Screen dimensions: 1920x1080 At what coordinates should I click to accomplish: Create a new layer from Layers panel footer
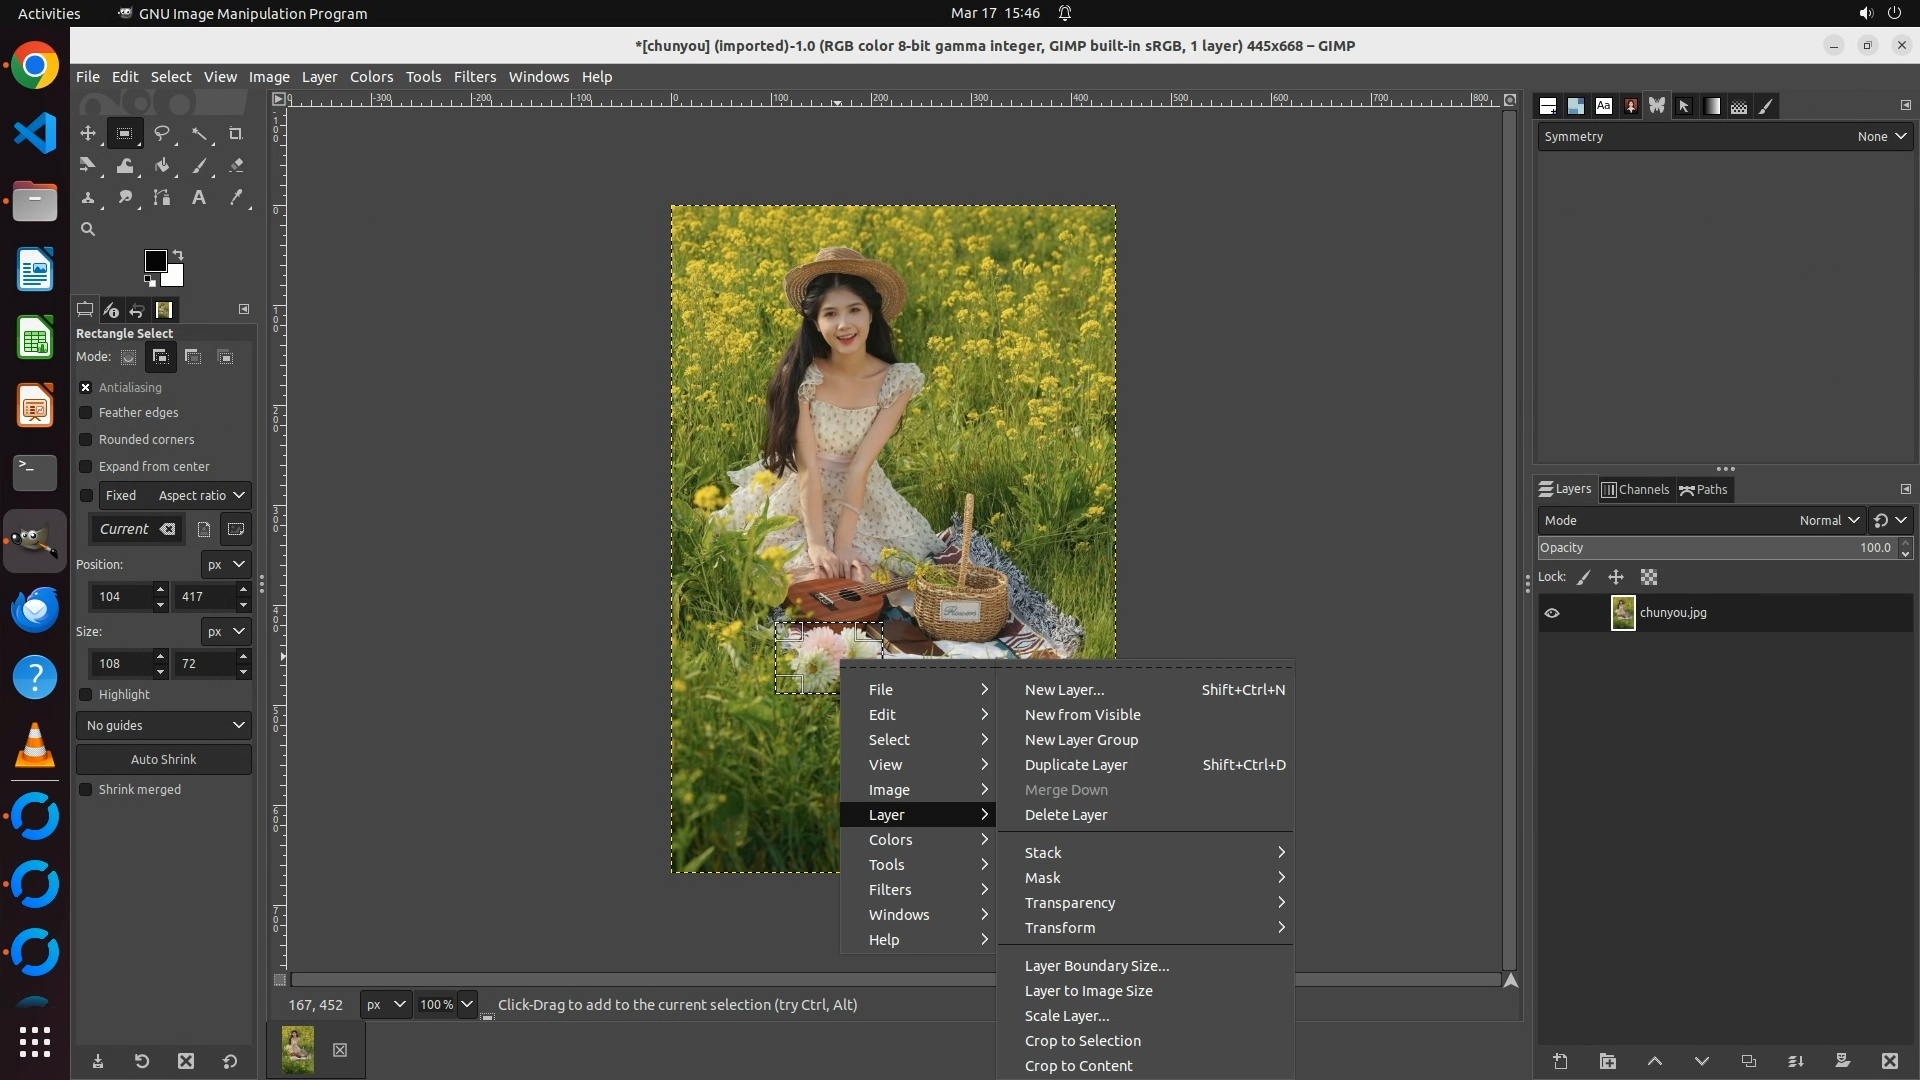coord(1560,1061)
